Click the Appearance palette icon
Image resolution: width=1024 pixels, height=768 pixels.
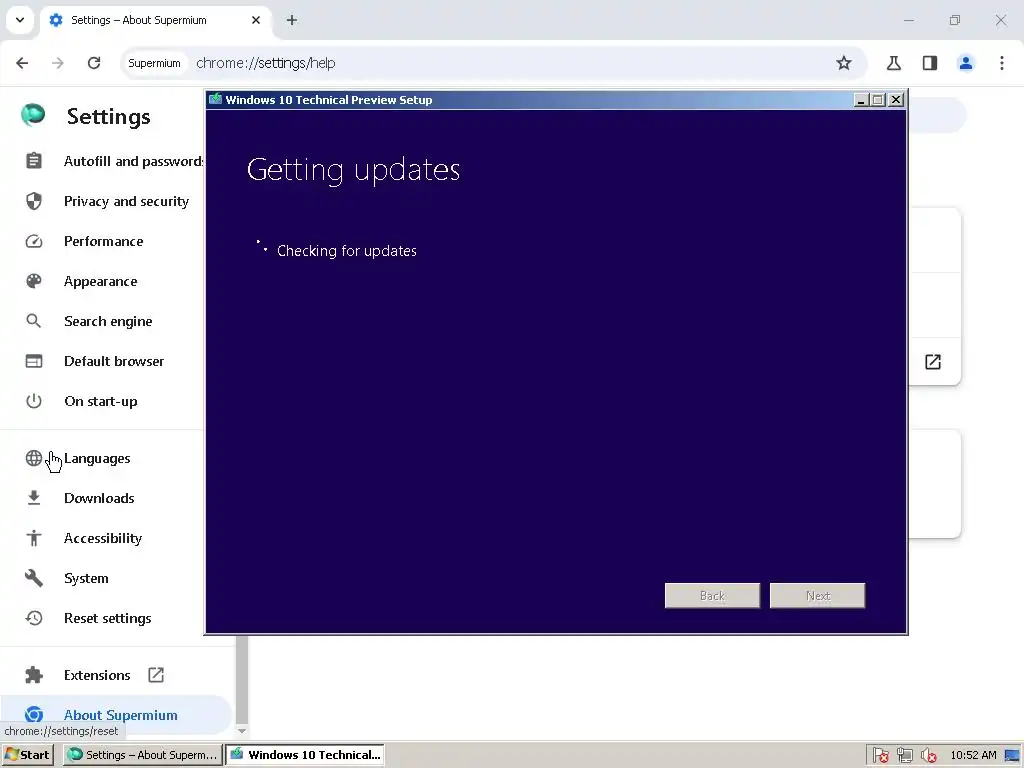tap(34, 281)
